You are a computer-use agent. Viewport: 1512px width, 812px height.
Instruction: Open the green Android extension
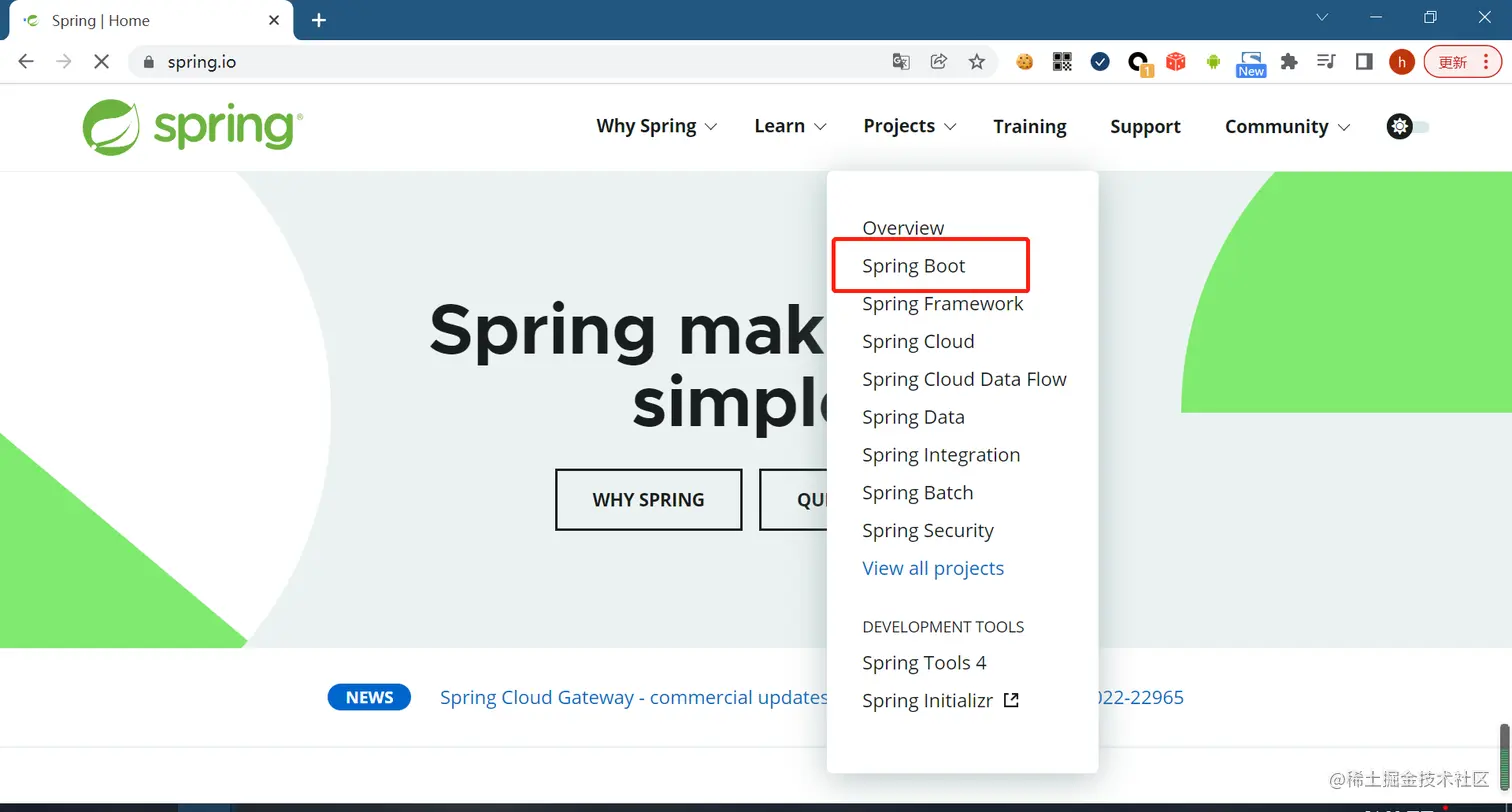tap(1213, 62)
